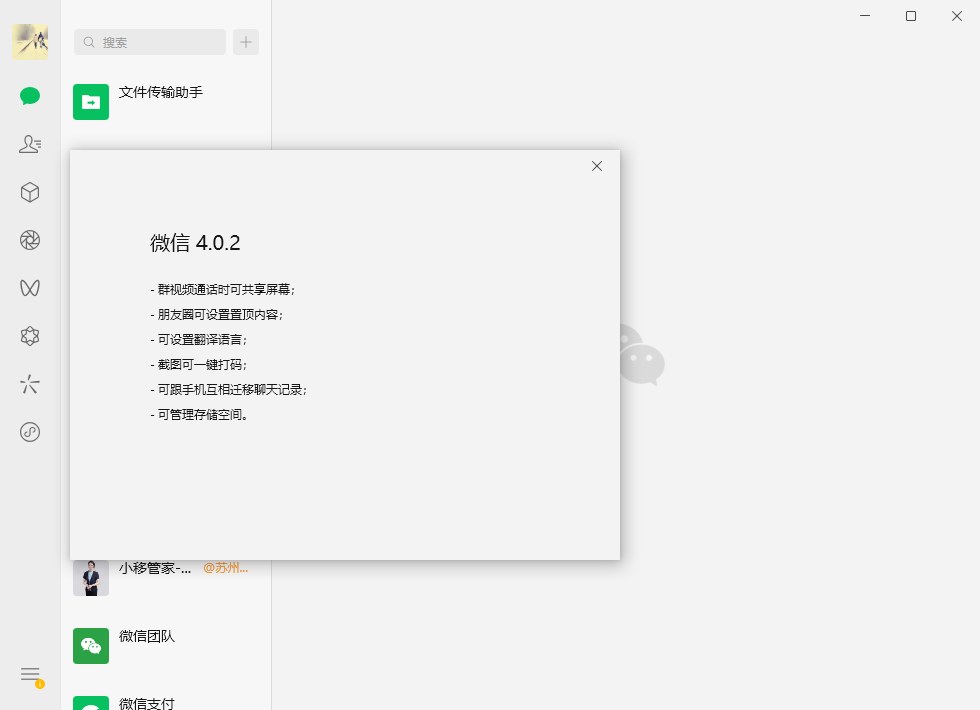Click the 微信 4.0.2 title text

click(x=195, y=242)
